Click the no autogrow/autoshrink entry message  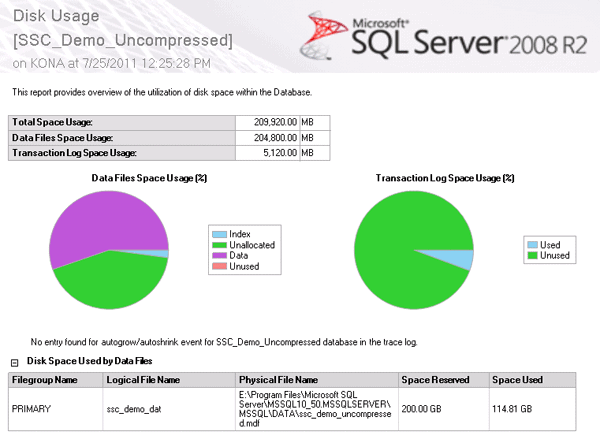tap(224, 342)
